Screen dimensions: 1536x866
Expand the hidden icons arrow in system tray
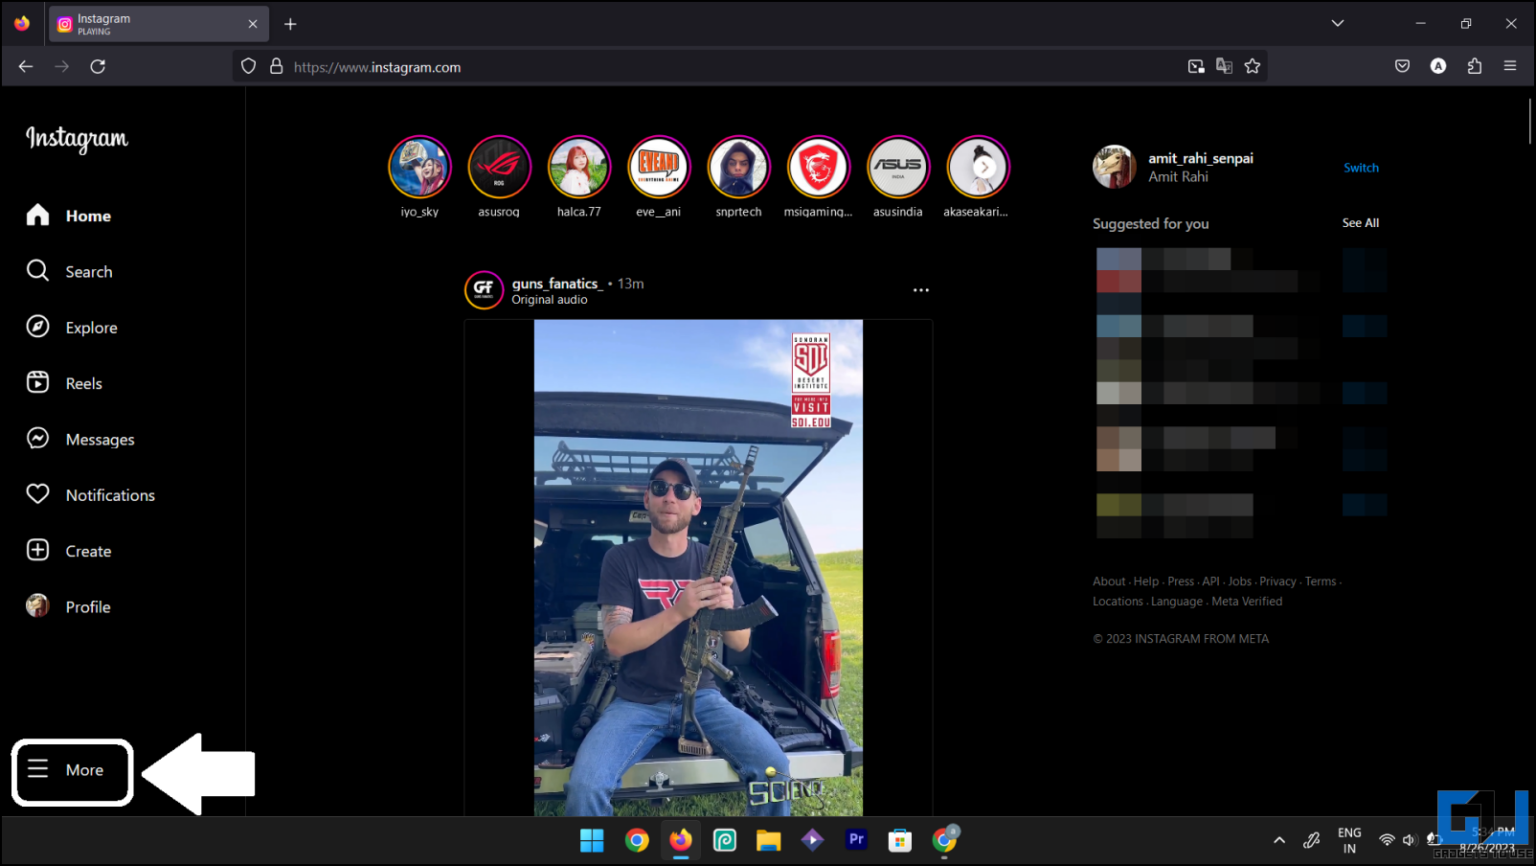pyautogui.click(x=1279, y=840)
